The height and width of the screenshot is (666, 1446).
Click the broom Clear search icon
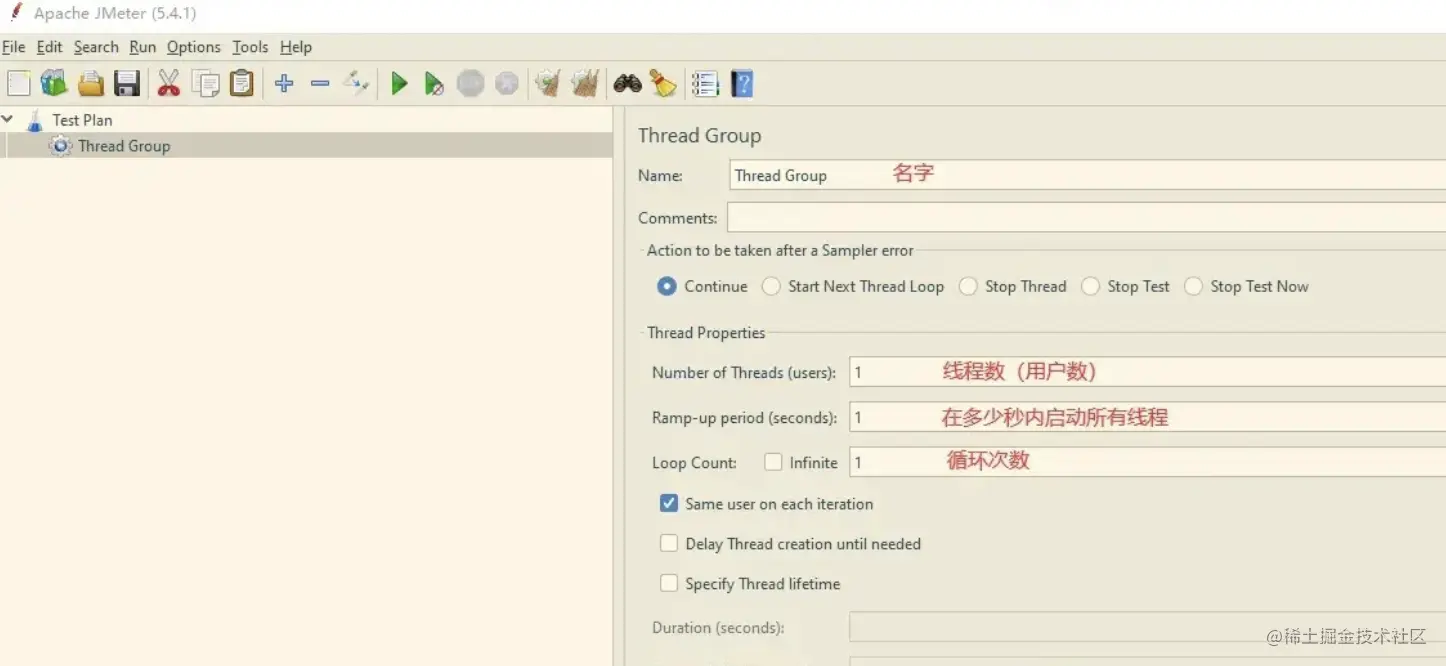(x=662, y=83)
